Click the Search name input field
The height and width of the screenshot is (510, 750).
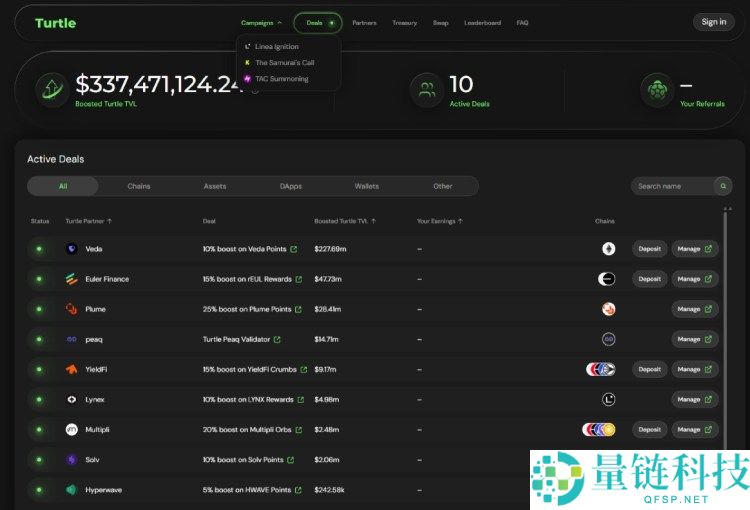pyautogui.click(x=673, y=186)
